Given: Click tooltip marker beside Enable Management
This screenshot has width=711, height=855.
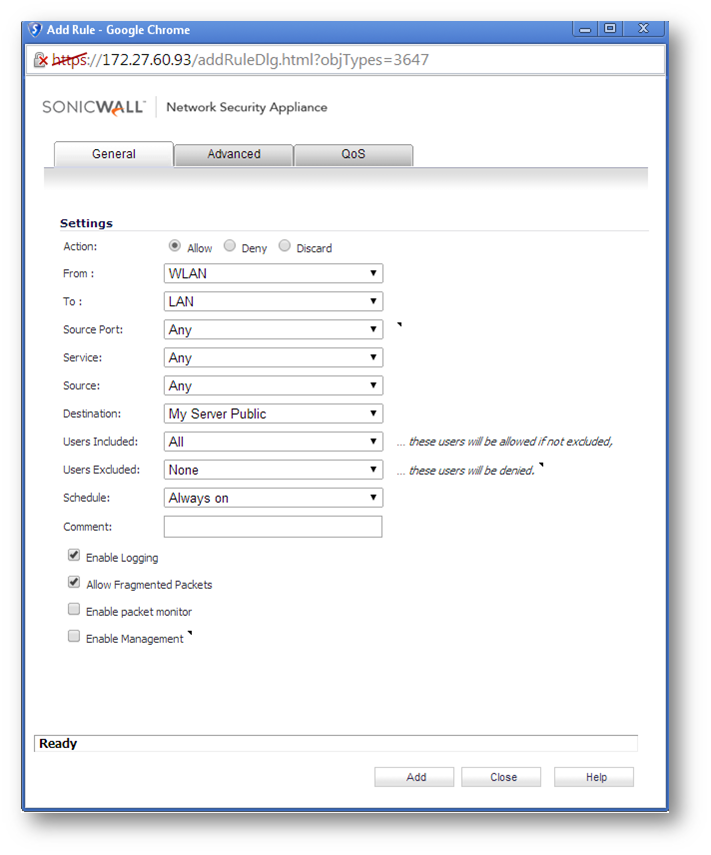Looking at the screenshot, I should tap(189, 633).
